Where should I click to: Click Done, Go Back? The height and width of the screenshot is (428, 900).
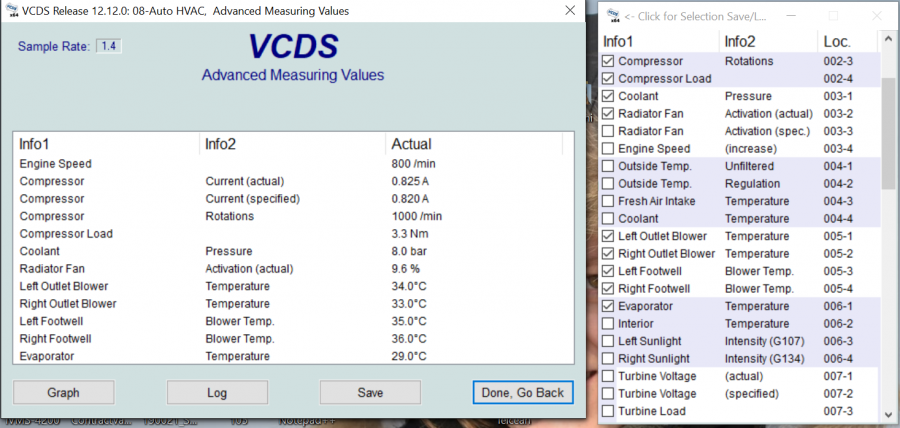tap(522, 393)
